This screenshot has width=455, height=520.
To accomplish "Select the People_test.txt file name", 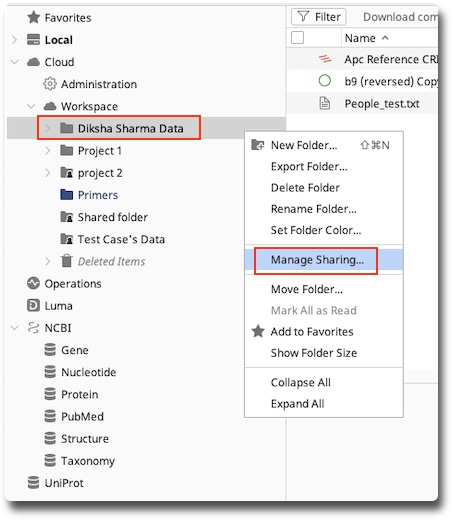I will [382, 103].
